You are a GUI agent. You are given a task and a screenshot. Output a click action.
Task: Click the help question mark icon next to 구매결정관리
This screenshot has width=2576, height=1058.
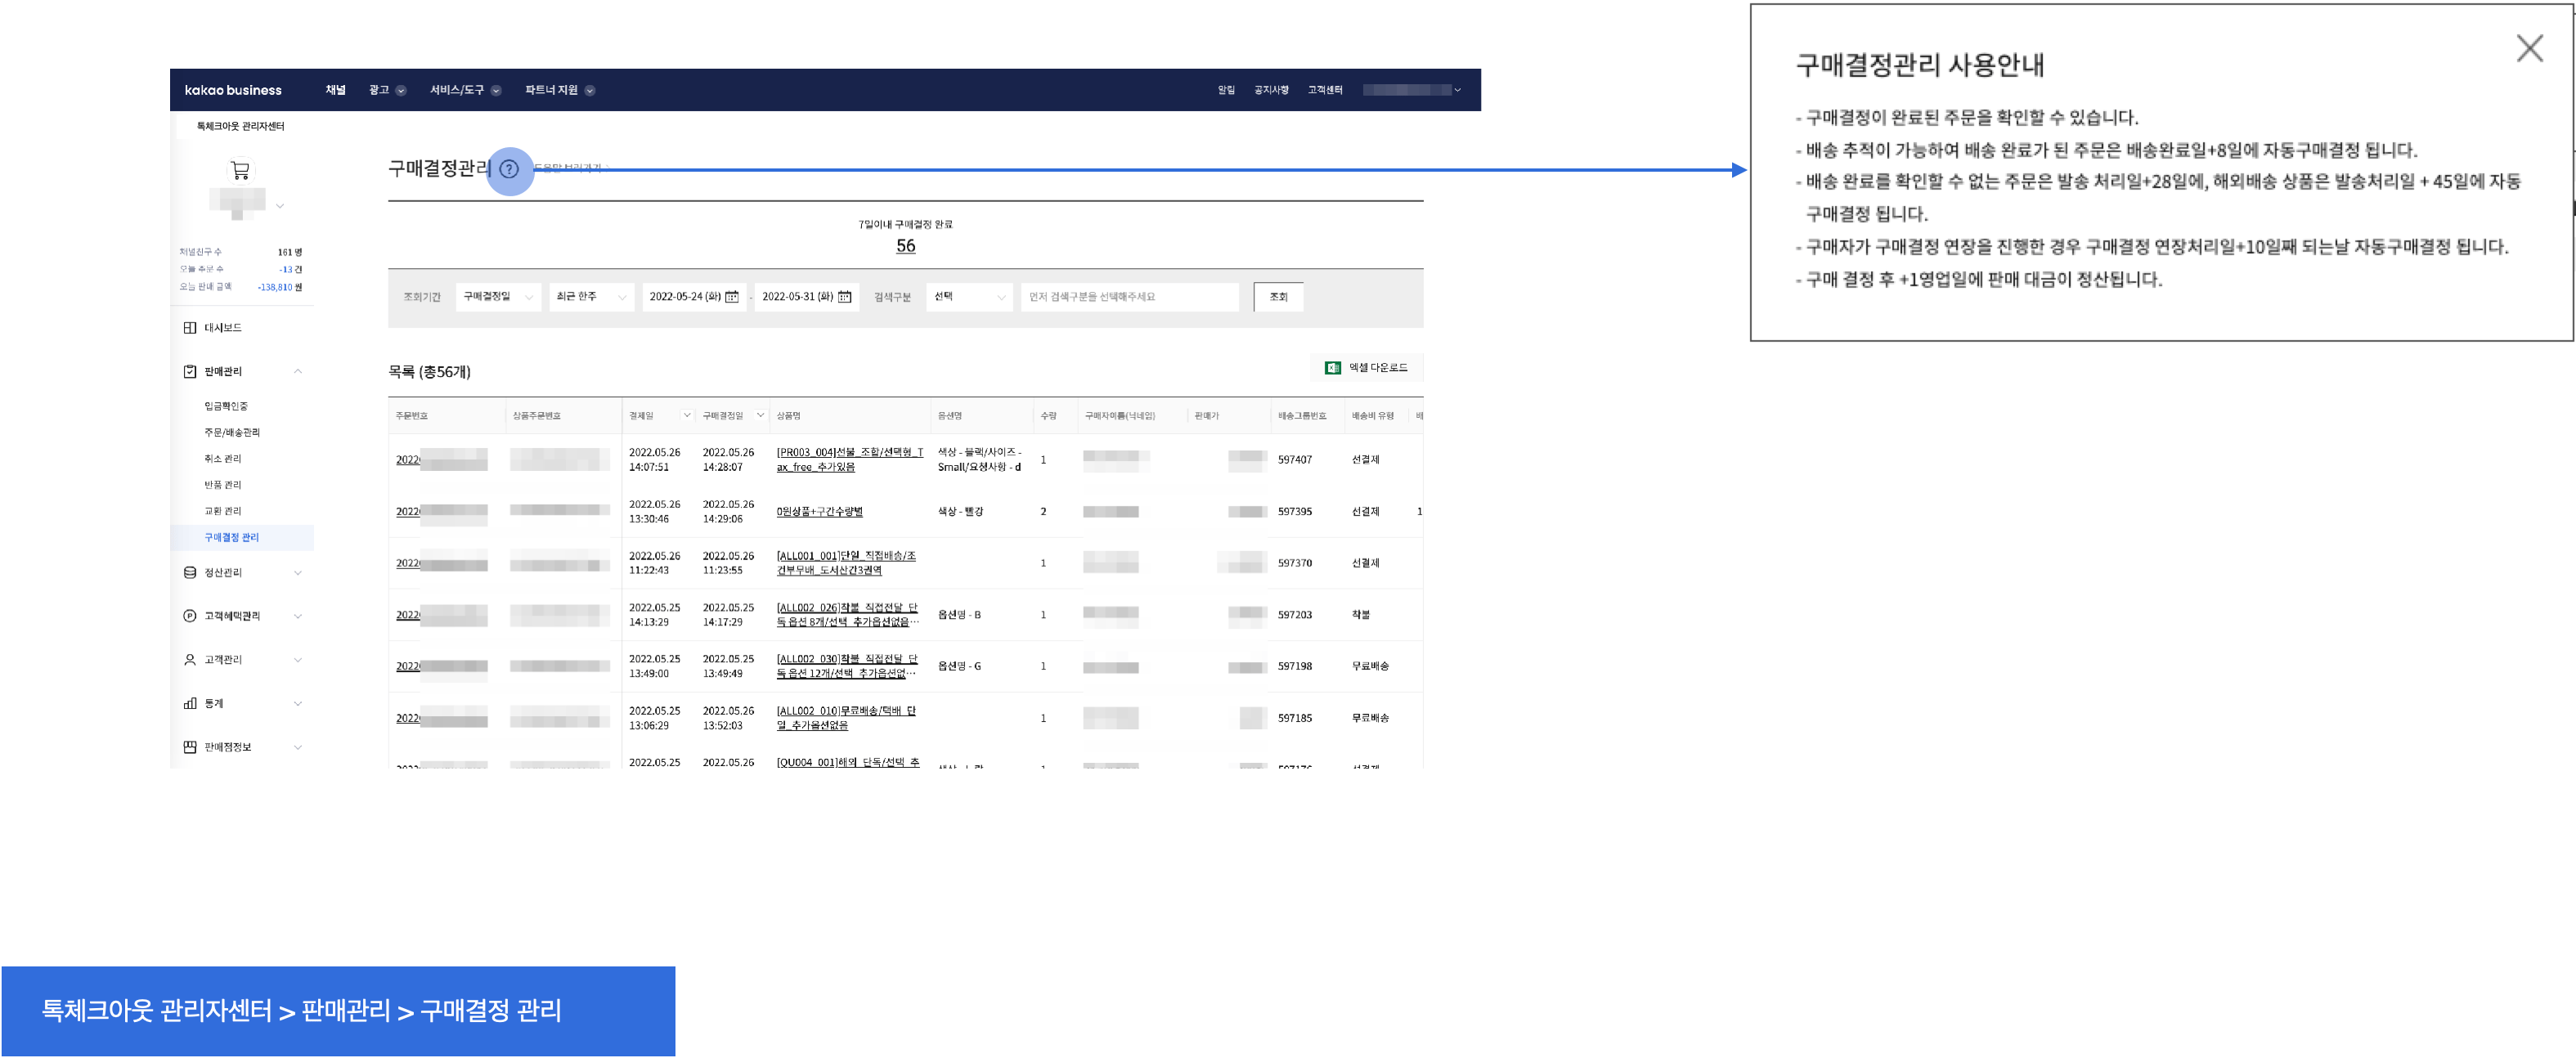tap(509, 169)
